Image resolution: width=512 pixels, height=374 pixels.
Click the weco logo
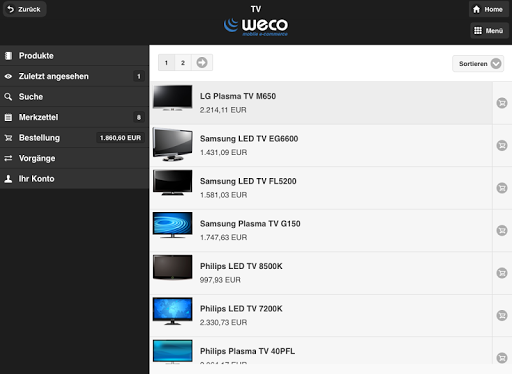pyautogui.click(x=256, y=26)
